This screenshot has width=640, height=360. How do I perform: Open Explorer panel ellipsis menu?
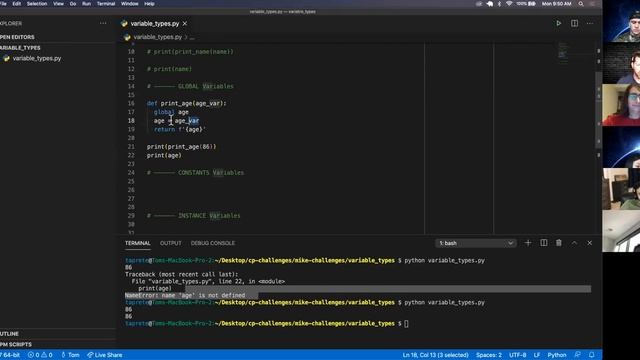pyautogui.click(x=103, y=23)
